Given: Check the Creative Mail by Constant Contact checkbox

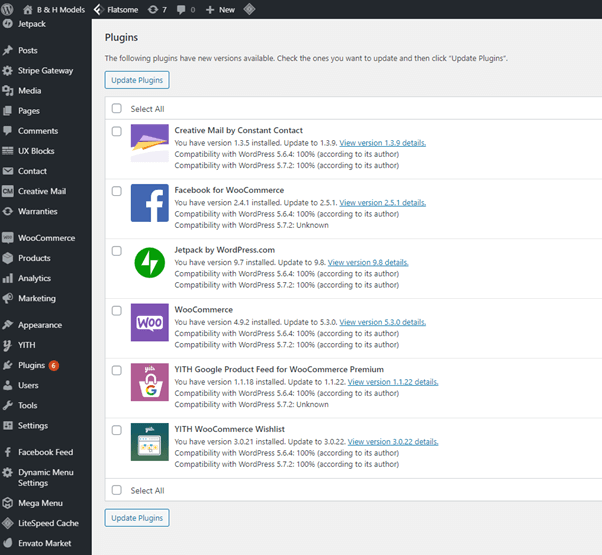Looking at the screenshot, I should [117, 131].
